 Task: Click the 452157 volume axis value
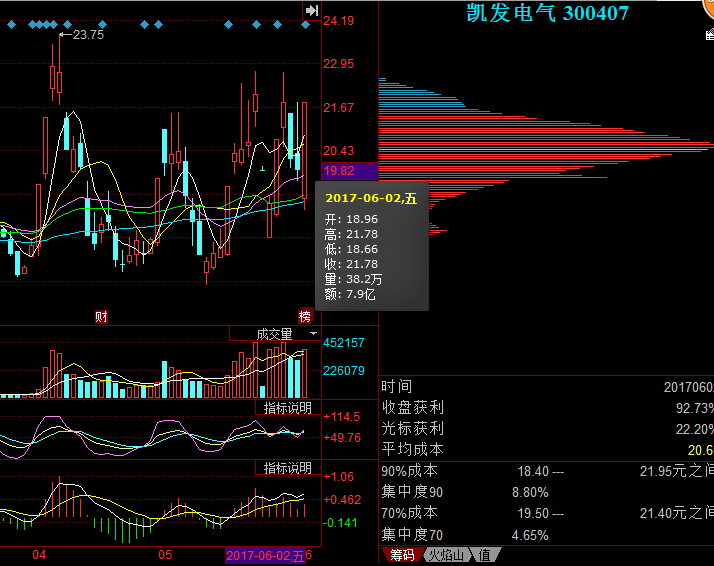(344, 342)
